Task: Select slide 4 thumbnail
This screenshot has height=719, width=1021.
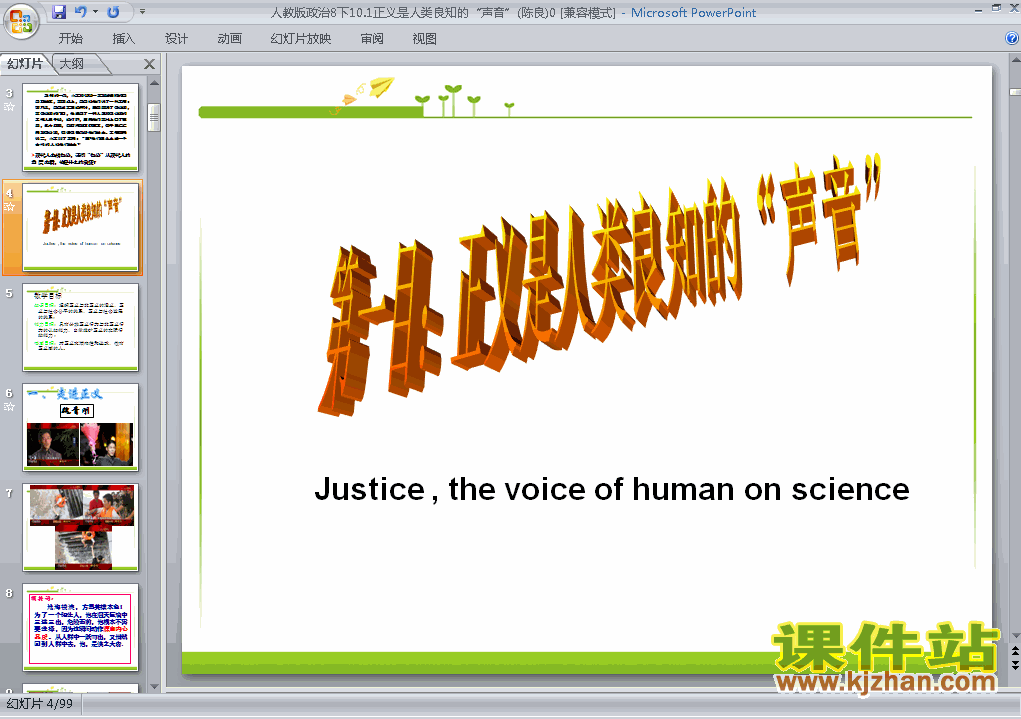Action: [81, 227]
